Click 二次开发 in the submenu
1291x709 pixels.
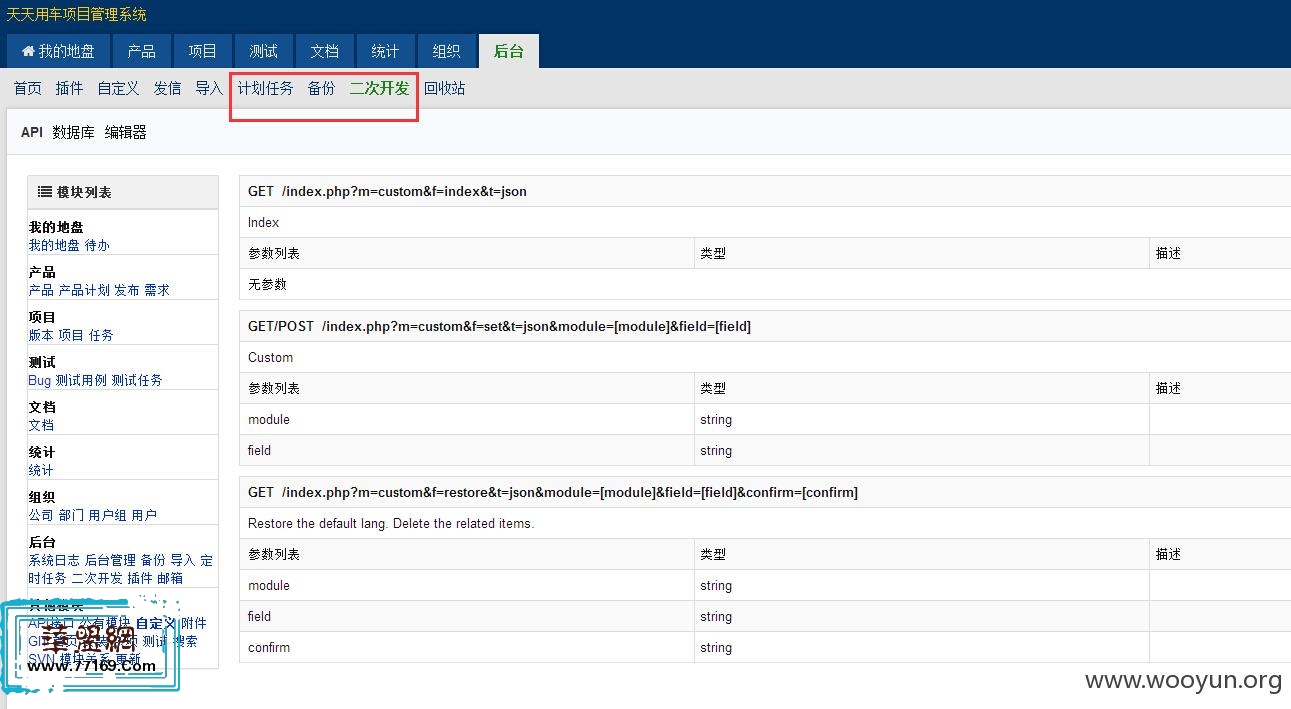(379, 89)
